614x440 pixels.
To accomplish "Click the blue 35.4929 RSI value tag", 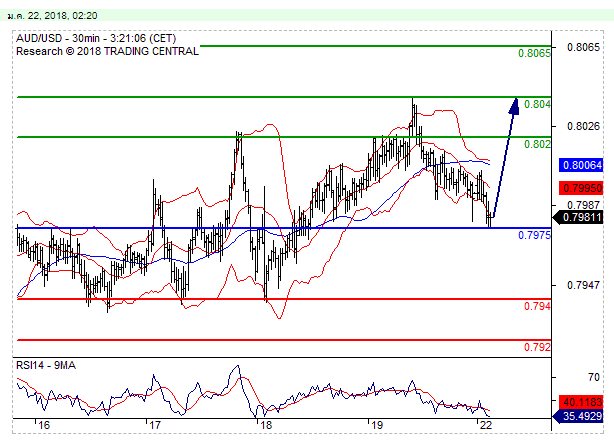I will [x=578, y=416].
